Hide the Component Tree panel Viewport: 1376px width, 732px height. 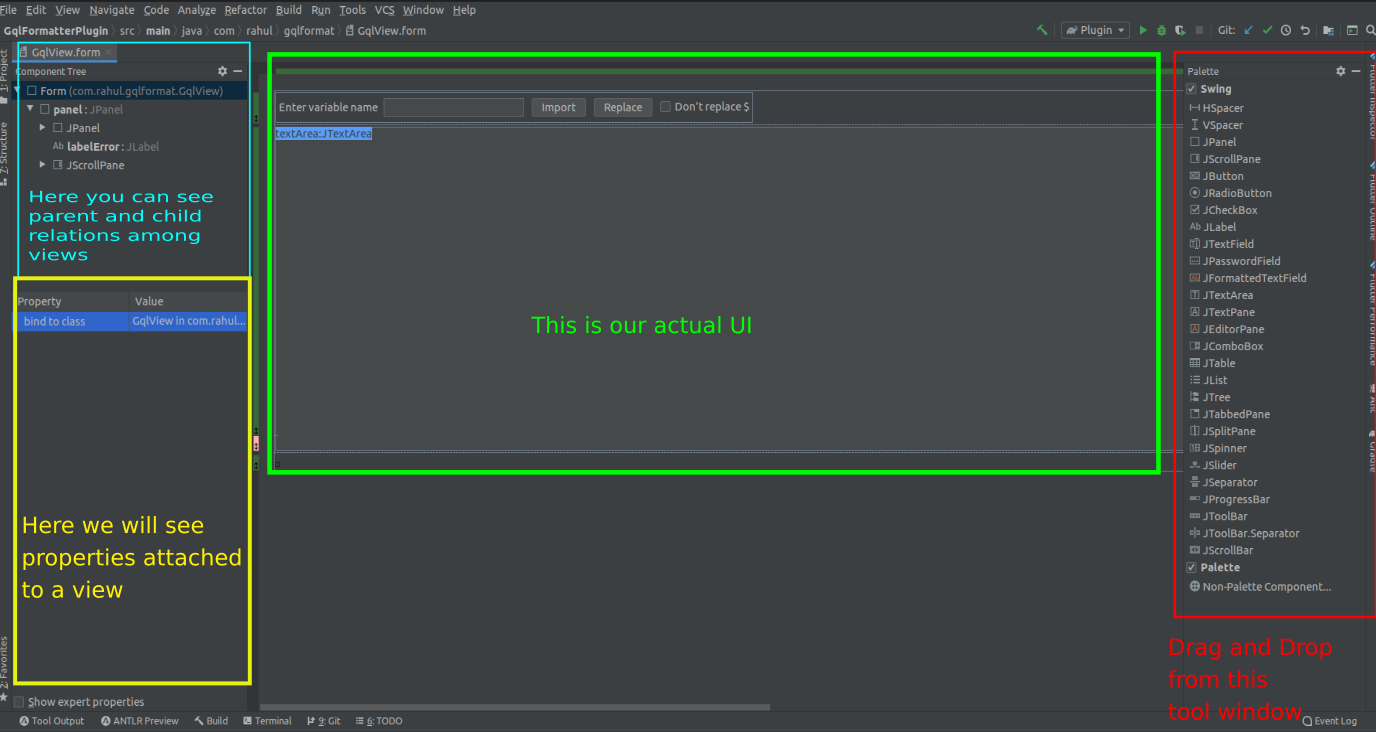click(238, 71)
